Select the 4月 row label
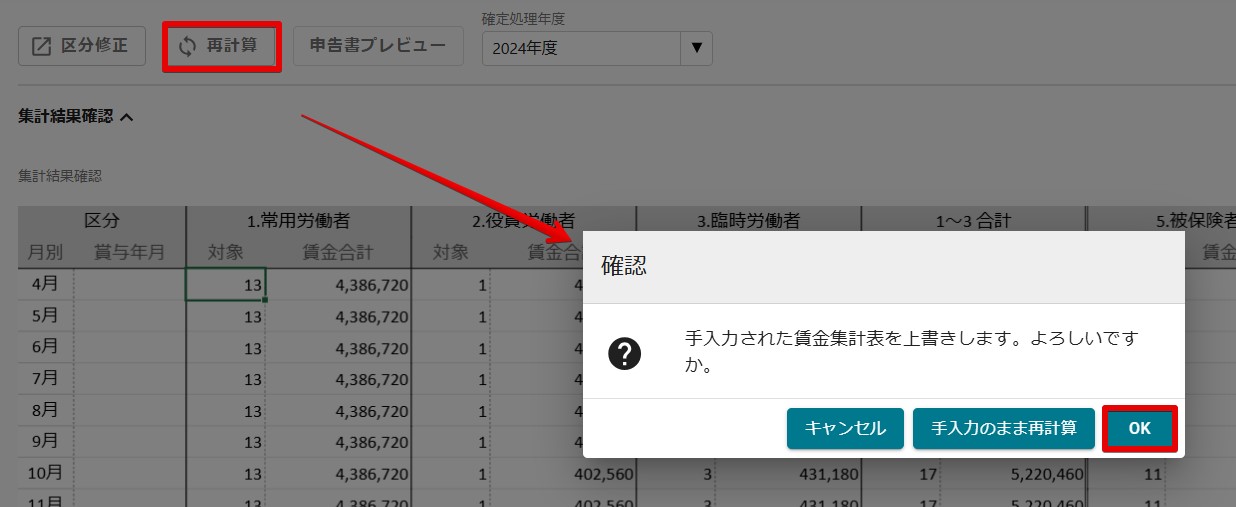This screenshot has height=507, width=1236. click(x=45, y=284)
